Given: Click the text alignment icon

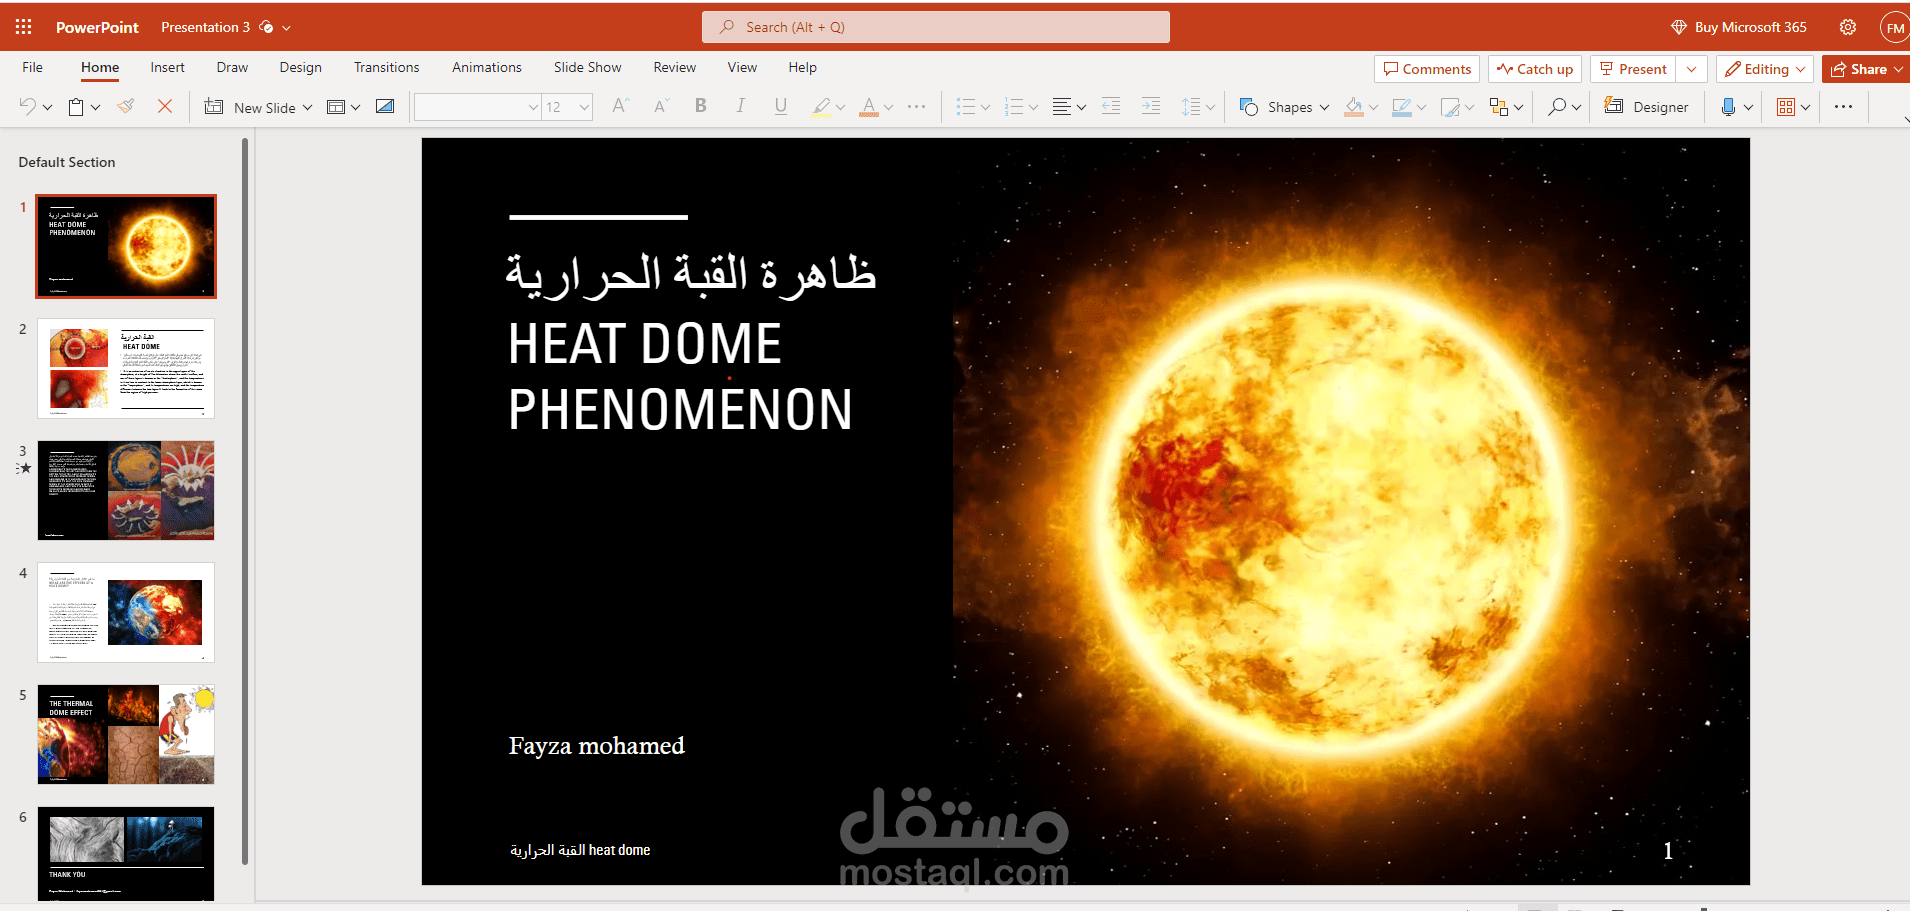Looking at the screenshot, I should click(1062, 107).
